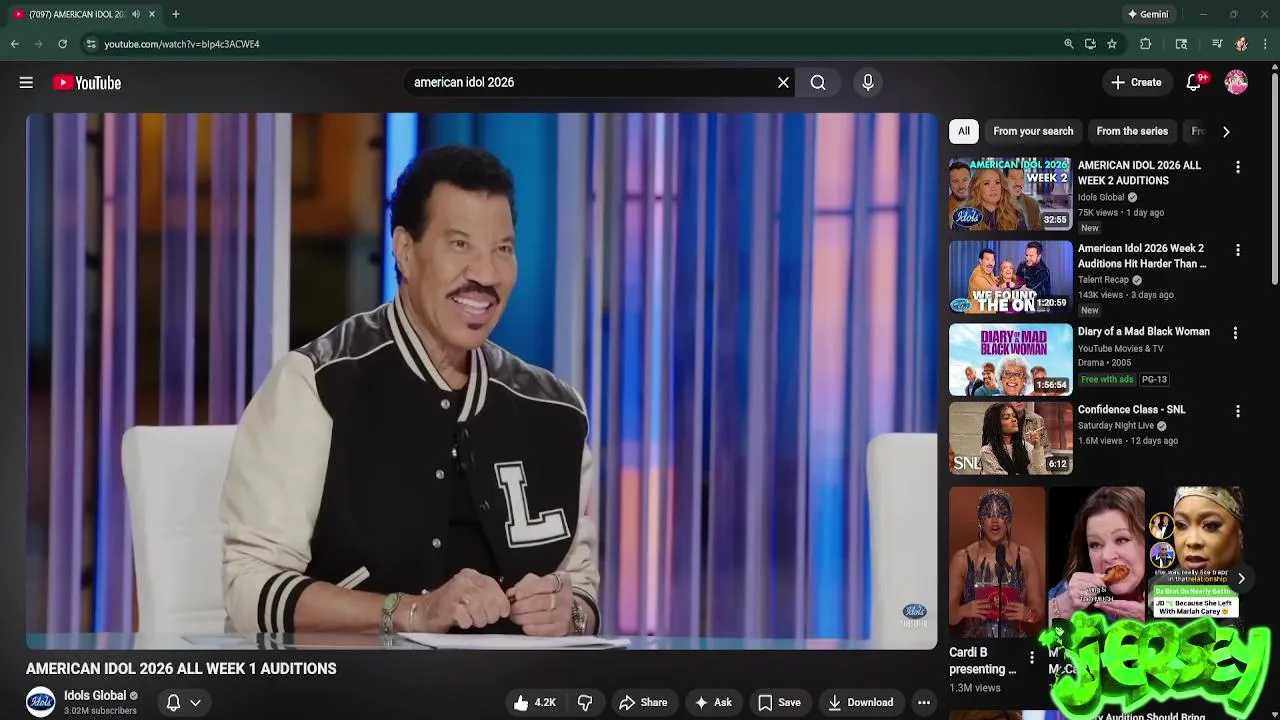Open the Cardi B presenting short
Image resolution: width=1280 pixels, height=720 pixels.
pos(997,563)
